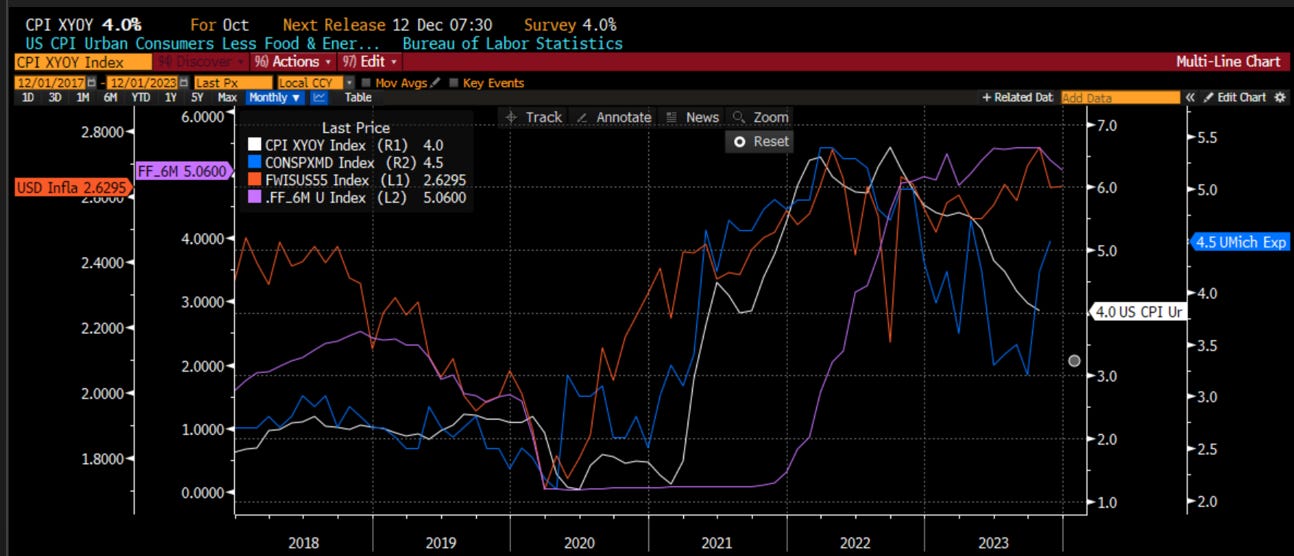
Task: Click the Edit Chart button
Action: click(x=1235, y=98)
